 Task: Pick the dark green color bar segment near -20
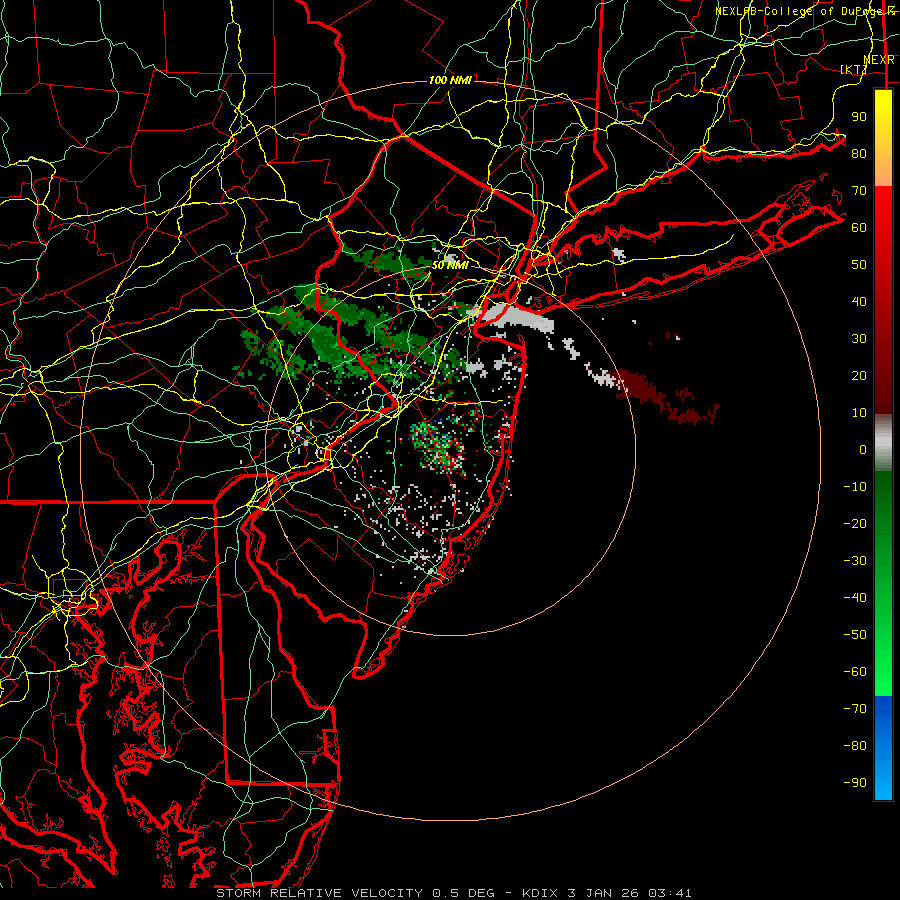[x=883, y=517]
